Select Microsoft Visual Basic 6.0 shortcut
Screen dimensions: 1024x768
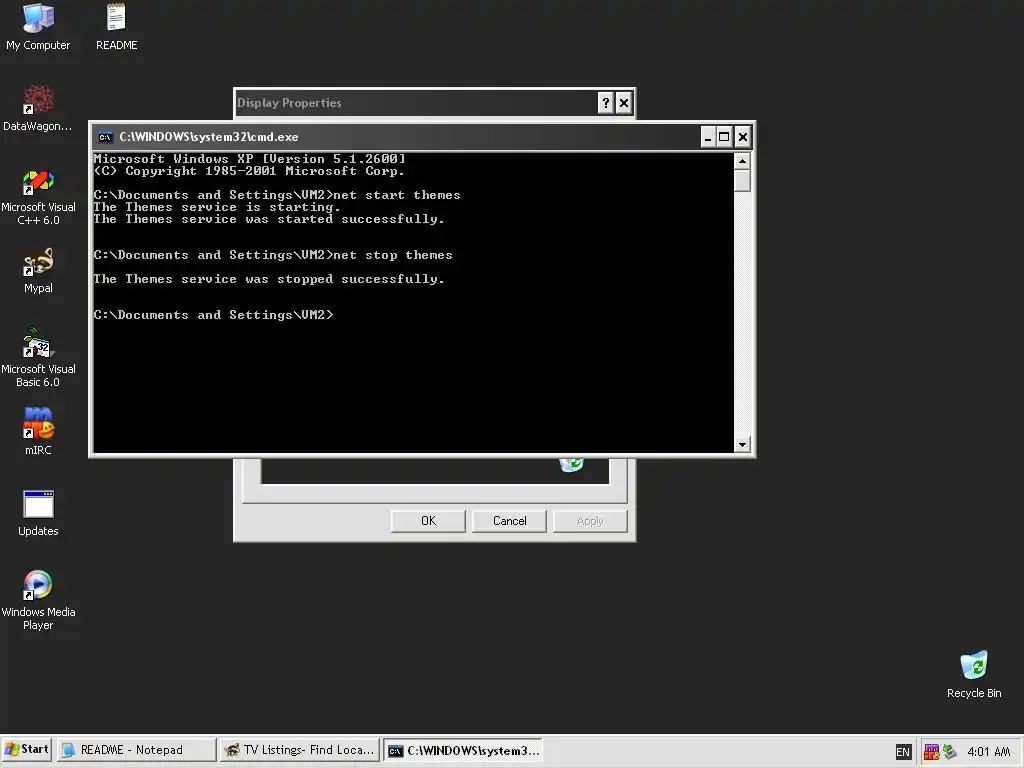pyautogui.click(x=38, y=358)
